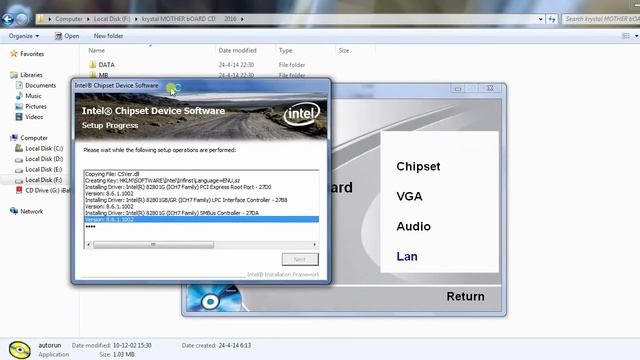The width and height of the screenshot is (640, 360).
Task: Open the Music library
Action: (x=33, y=96)
